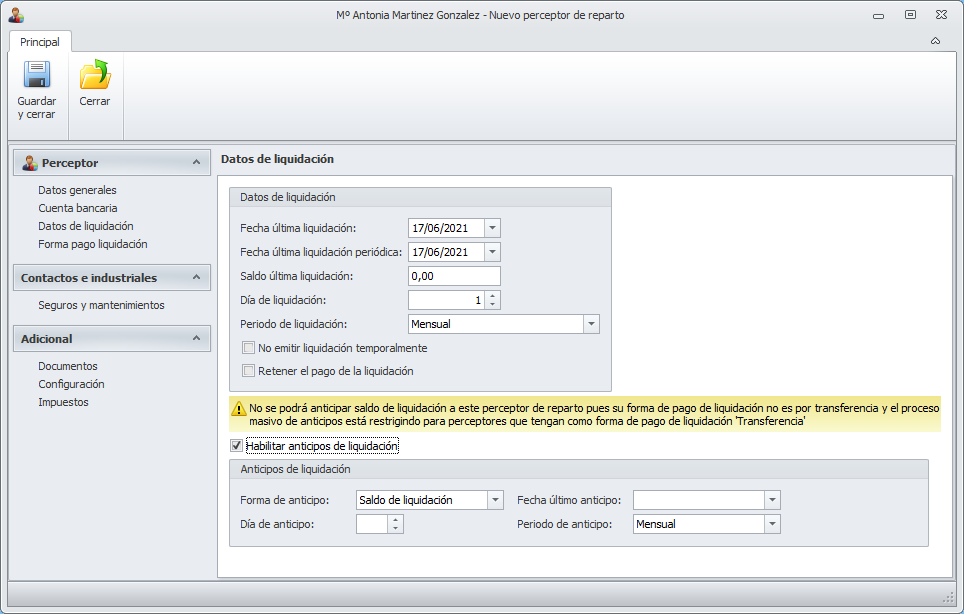Screen dimensions: 964x614
Task: Open the Principal ribbon tab
Action: point(40,42)
